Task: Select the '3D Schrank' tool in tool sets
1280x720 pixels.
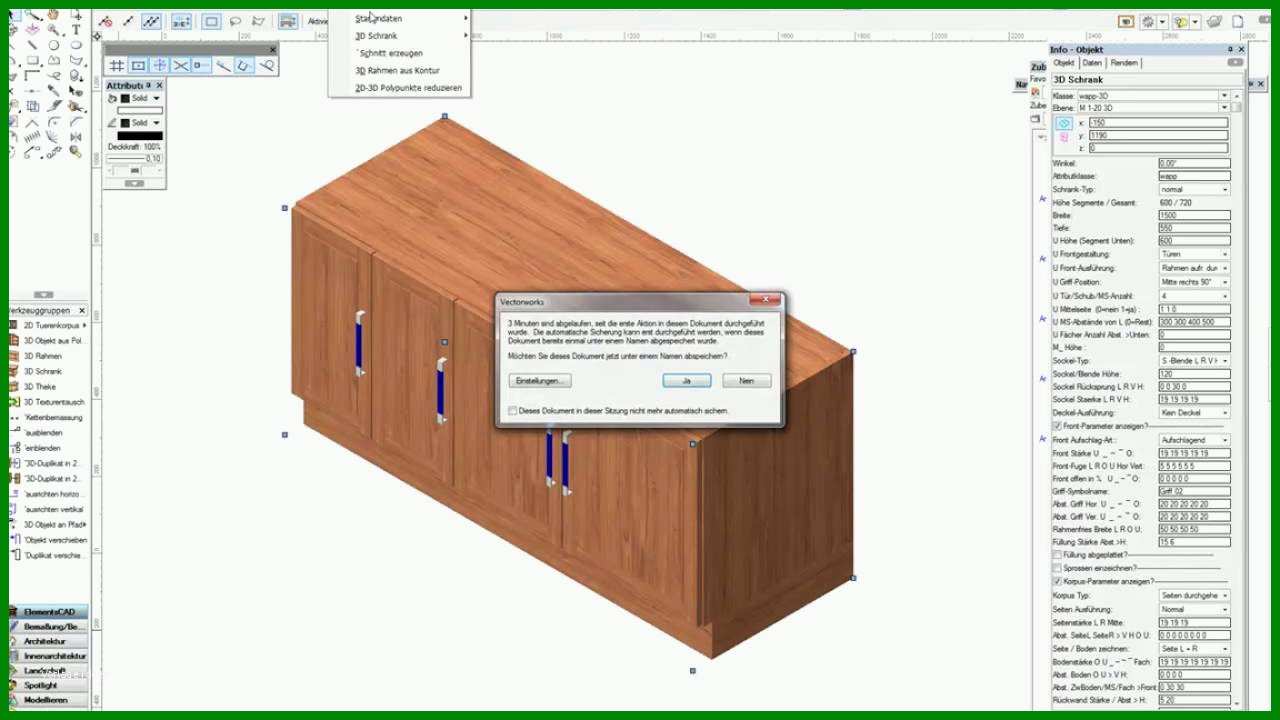Action: 43,371
